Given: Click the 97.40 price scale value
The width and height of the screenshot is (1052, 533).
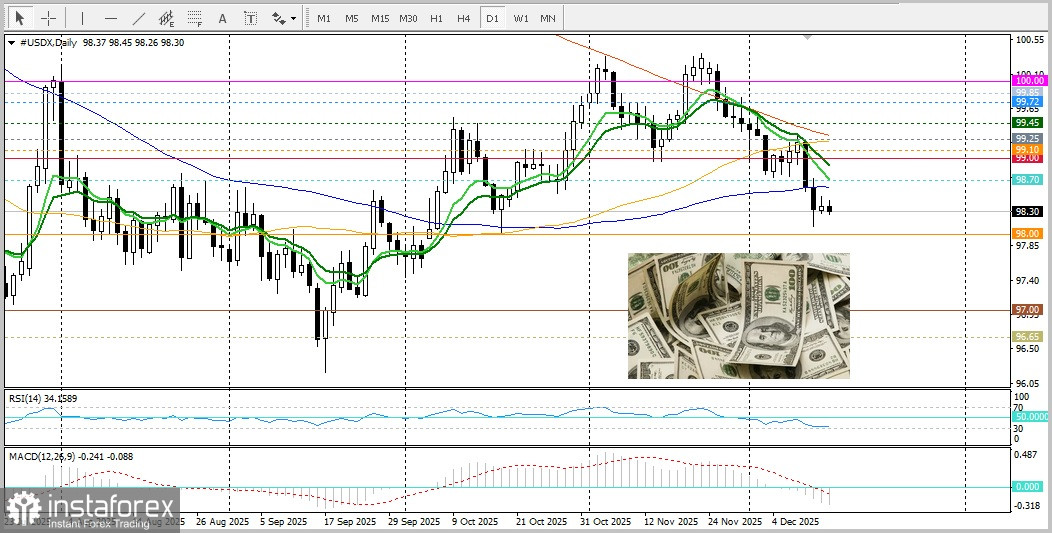Looking at the screenshot, I should click(1028, 281).
